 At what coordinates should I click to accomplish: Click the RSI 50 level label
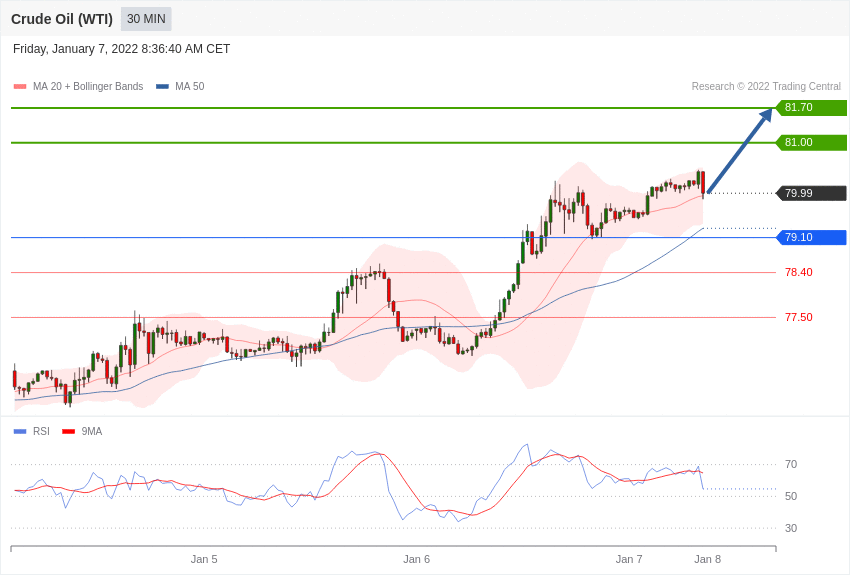(791, 496)
